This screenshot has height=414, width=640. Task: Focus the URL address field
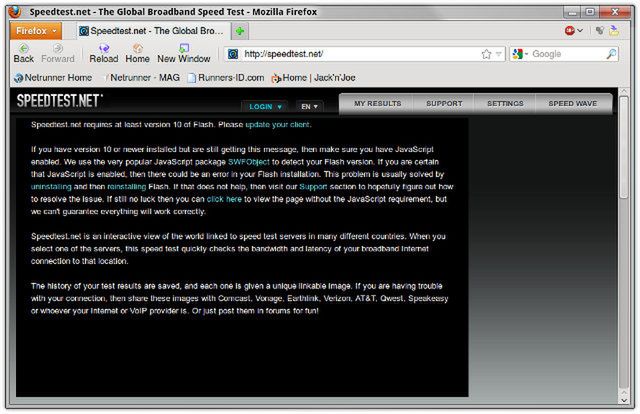(361, 54)
